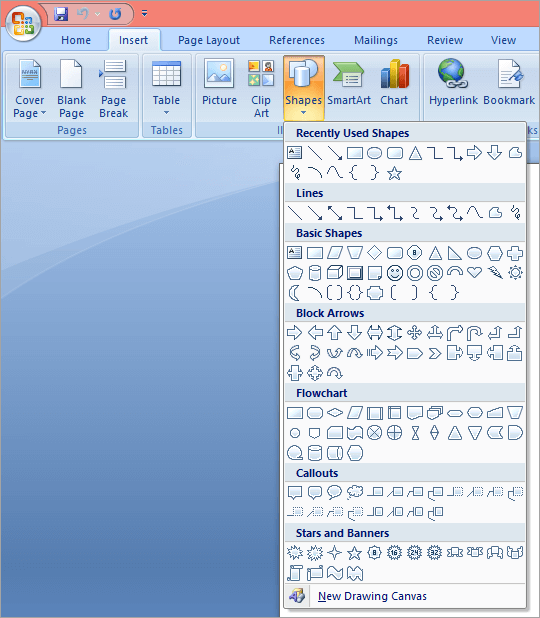Select the U-turn arrow shape

(x=475, y=333)
